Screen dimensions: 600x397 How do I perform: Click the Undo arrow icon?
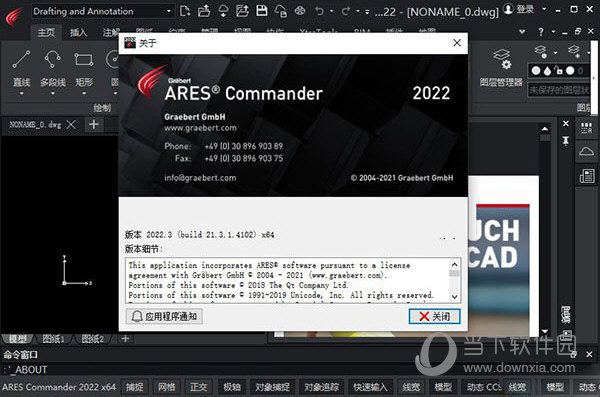pos(319,11)
